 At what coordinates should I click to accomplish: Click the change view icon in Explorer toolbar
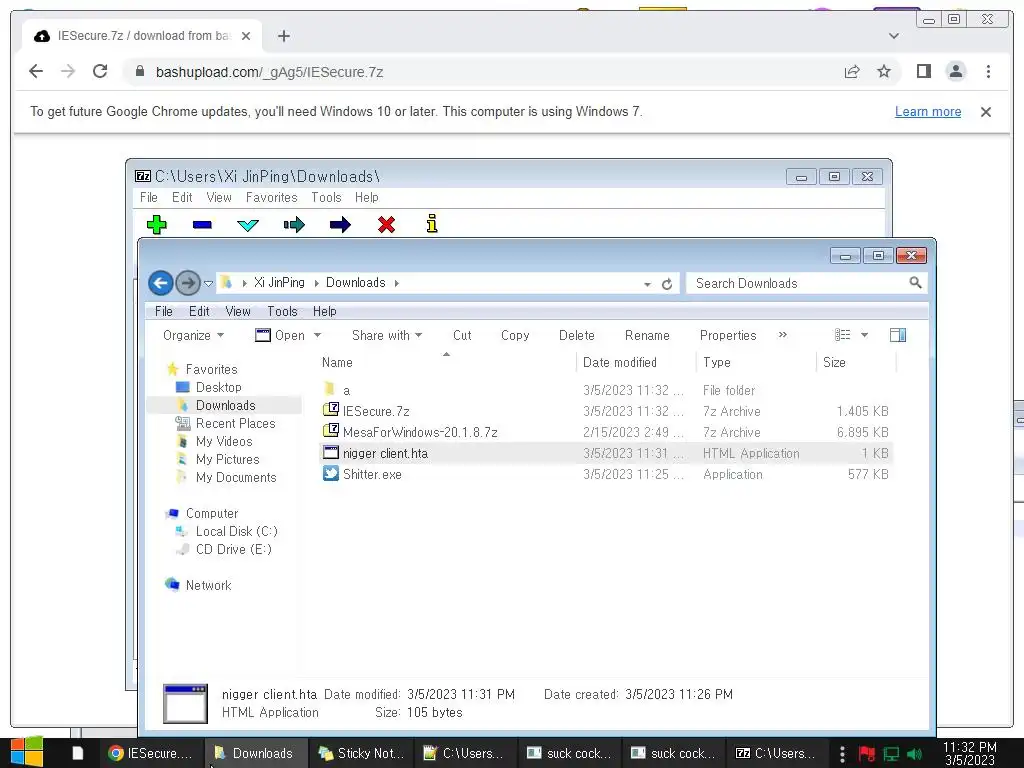click(x=842, y=335)
